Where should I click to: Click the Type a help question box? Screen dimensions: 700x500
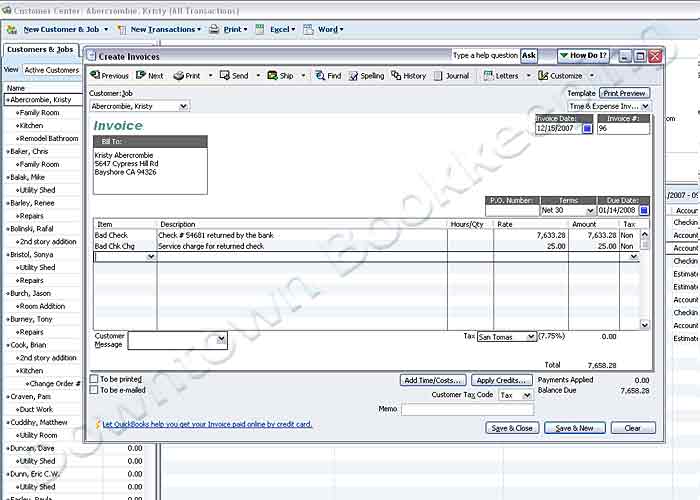pos(485,55)
